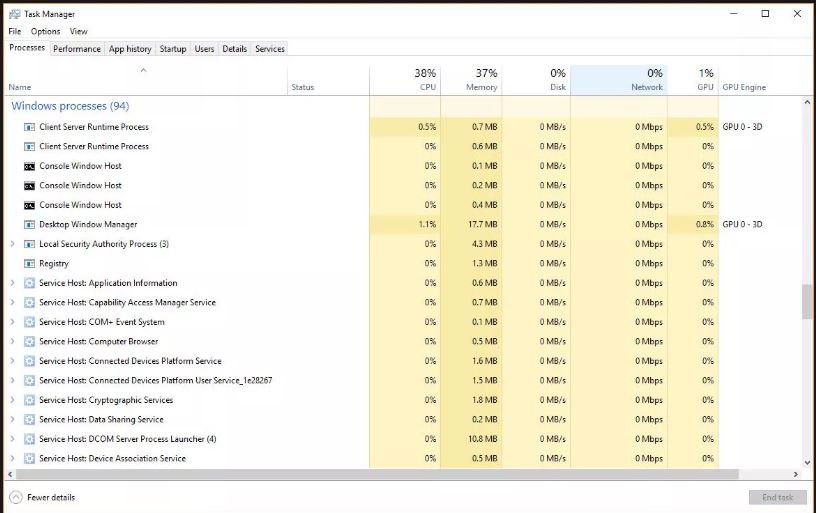Expand Service Host: Connected Devices Platform Service

[12, 361]
